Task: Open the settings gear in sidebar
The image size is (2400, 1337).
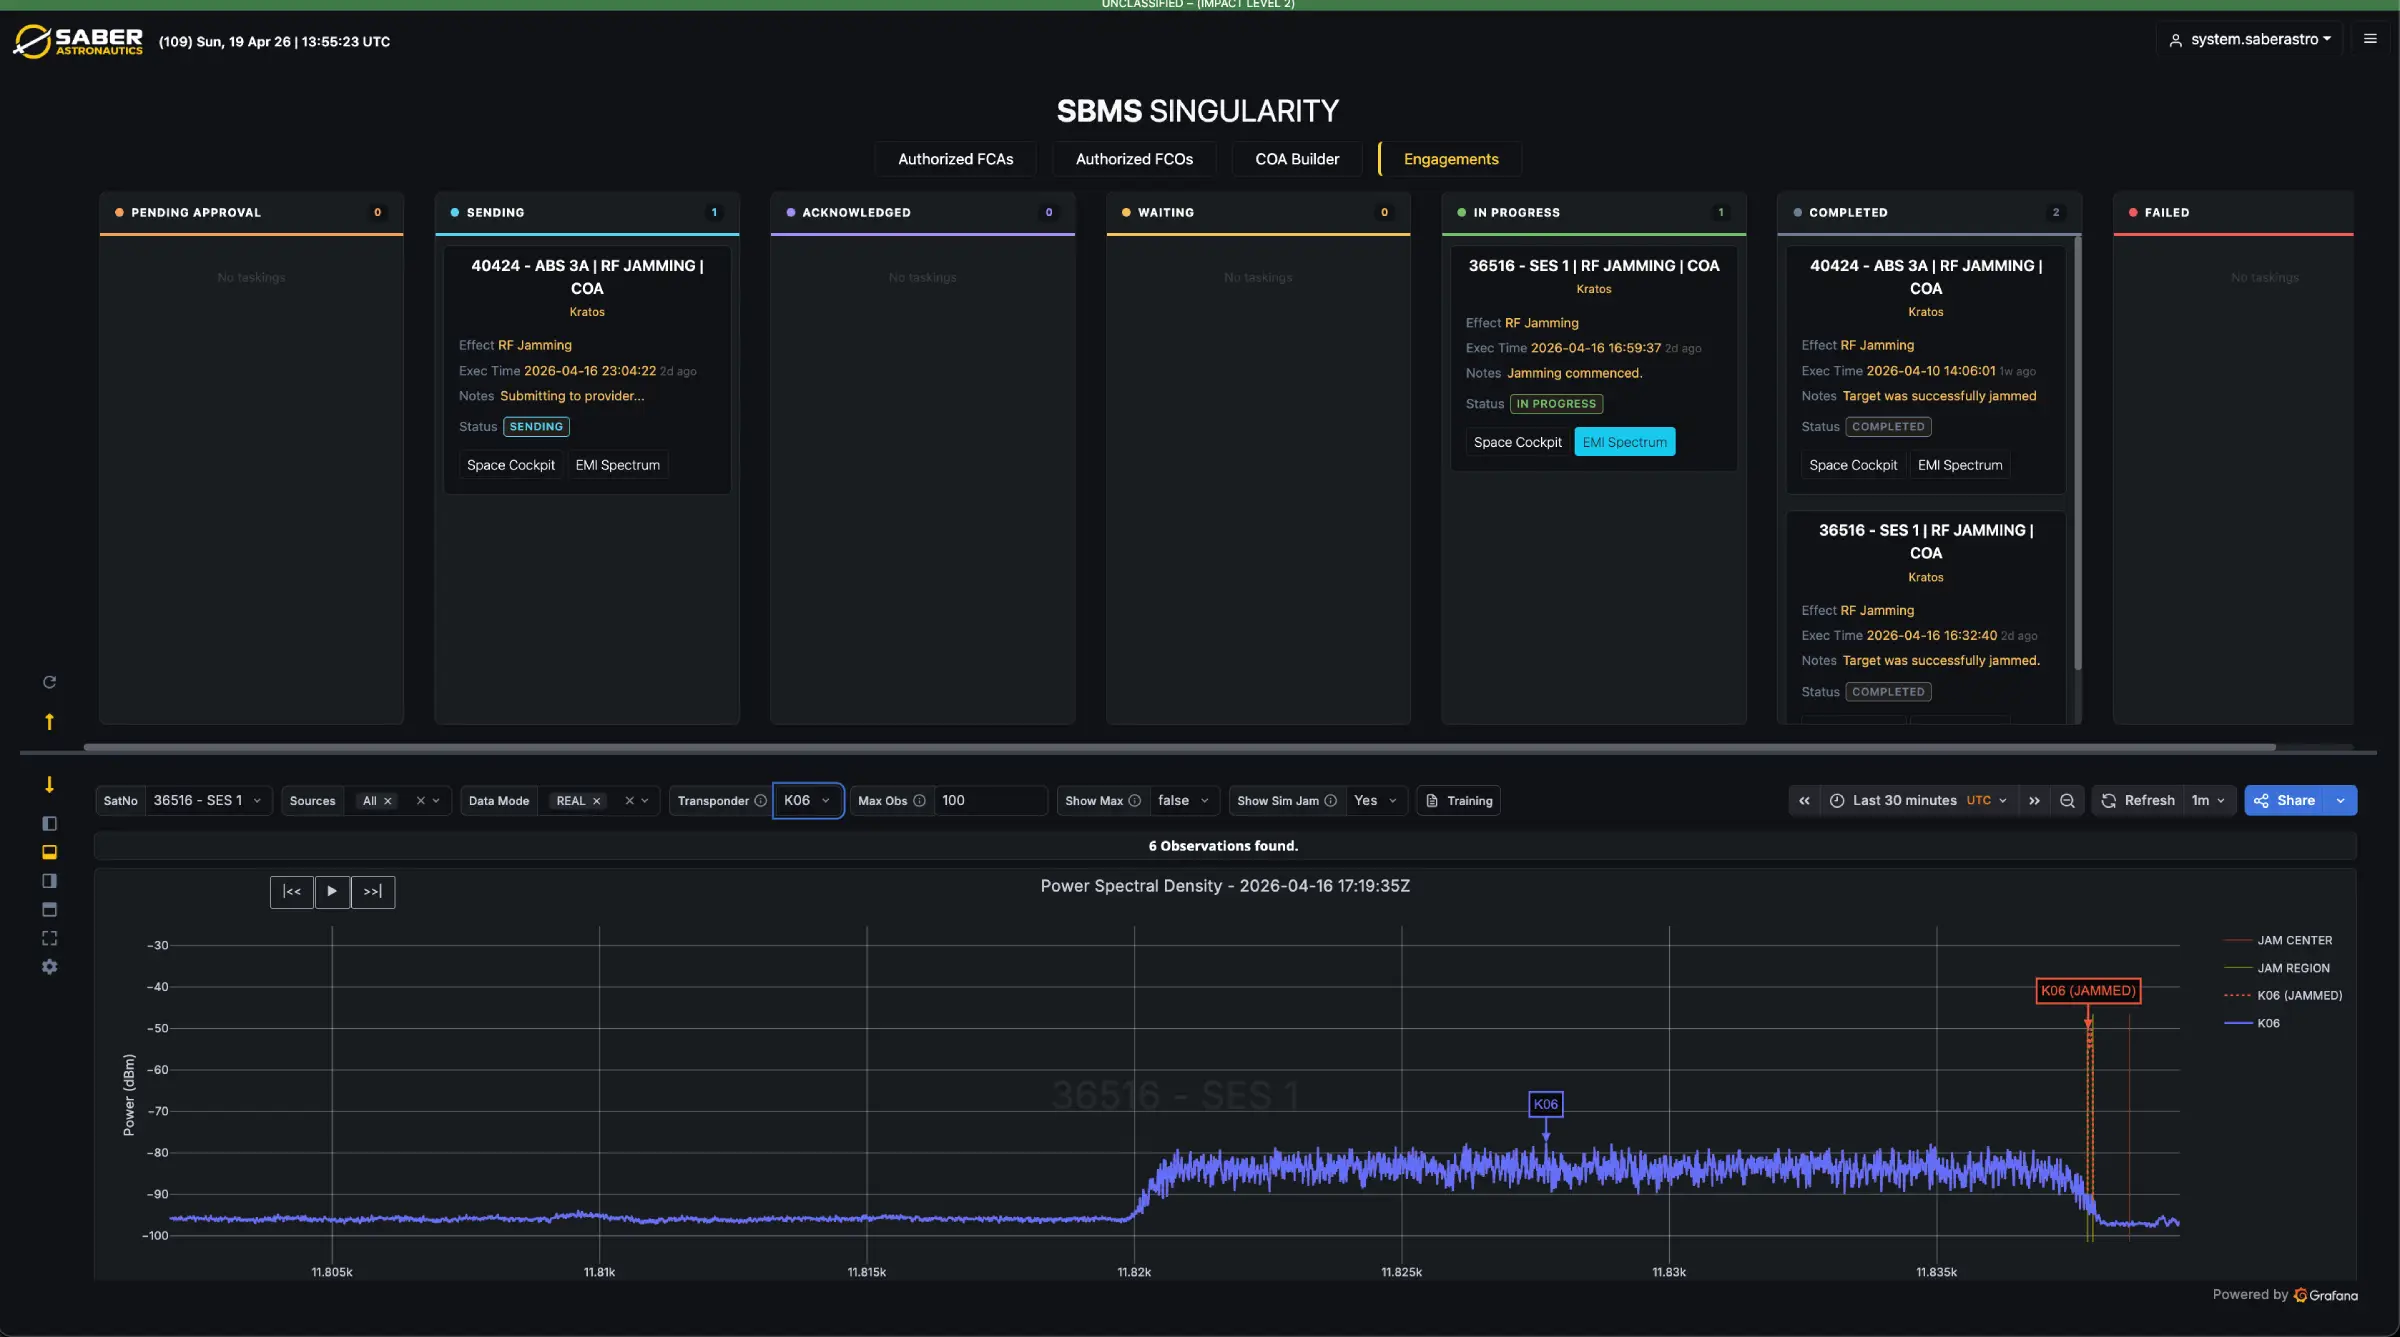Action: pyautogui.click(x=49, y=967)
